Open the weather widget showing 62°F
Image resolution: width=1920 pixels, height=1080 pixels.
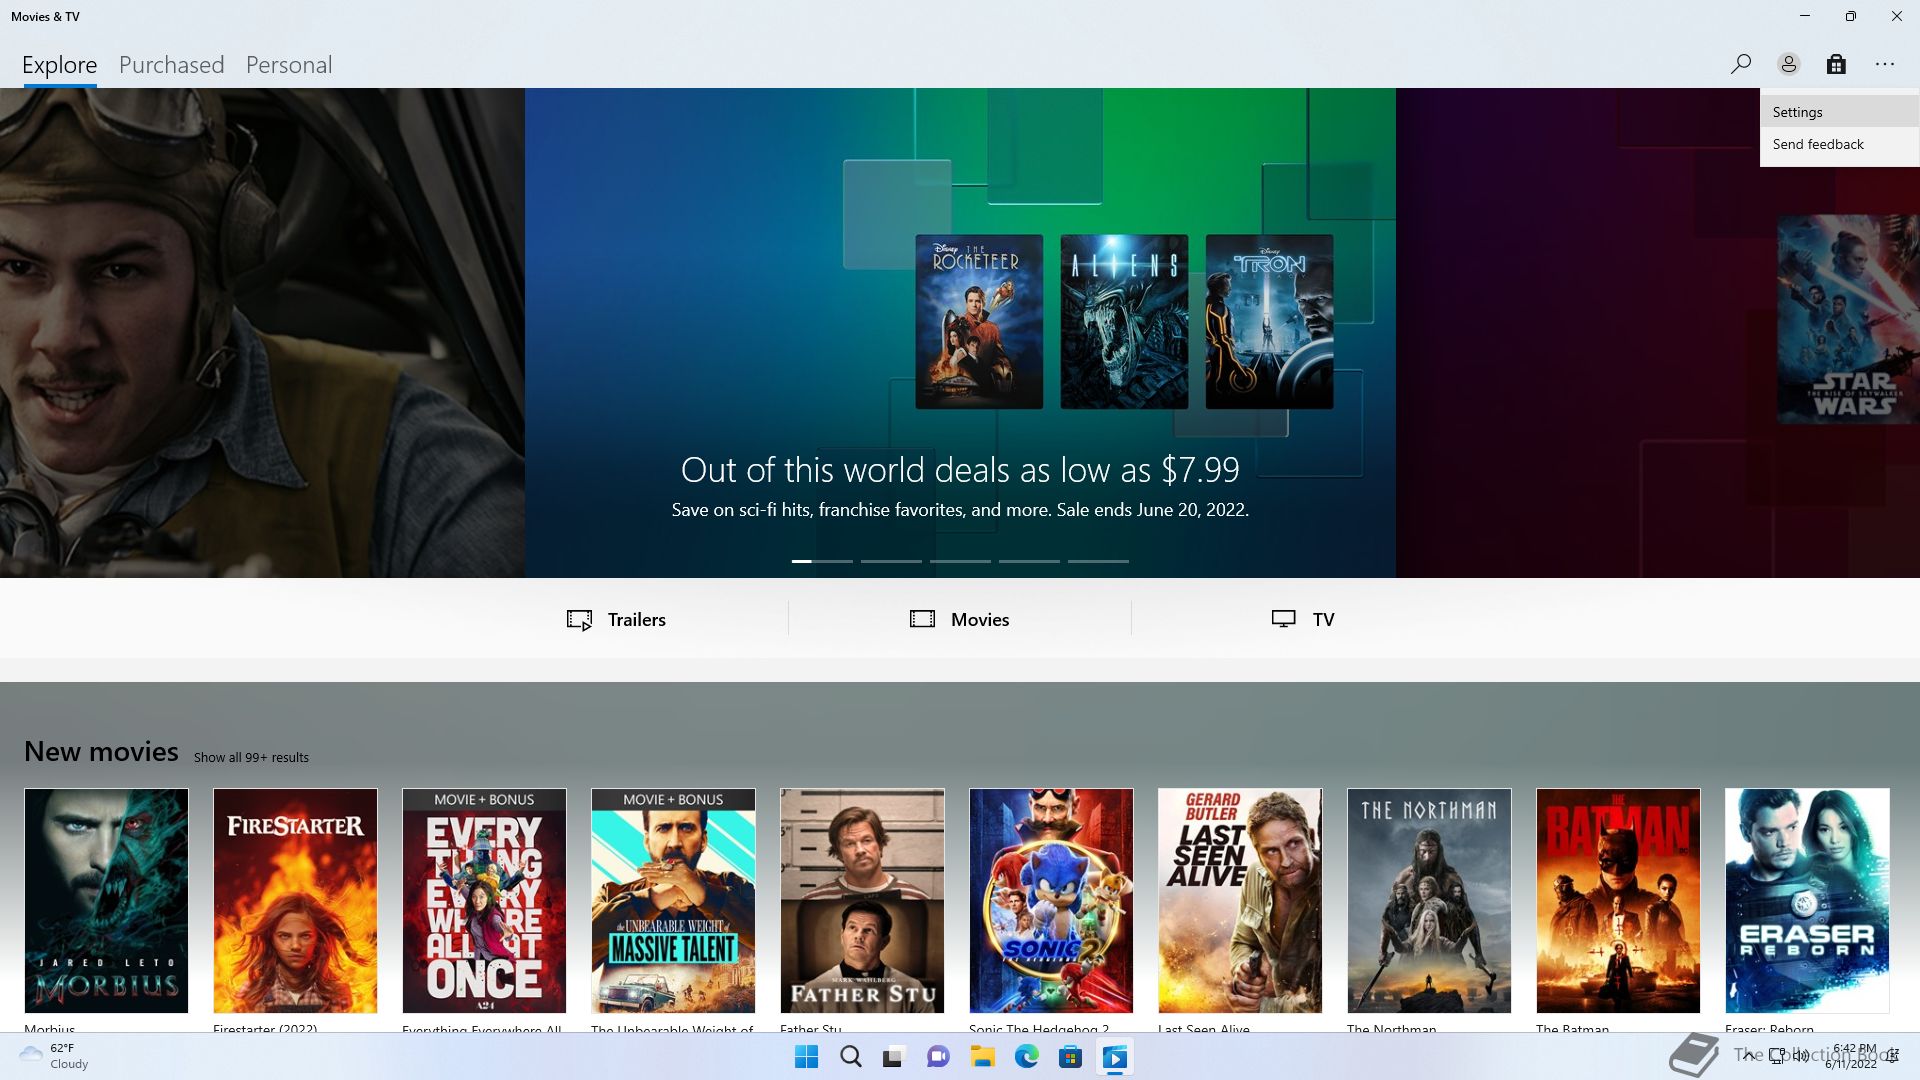54,1056
